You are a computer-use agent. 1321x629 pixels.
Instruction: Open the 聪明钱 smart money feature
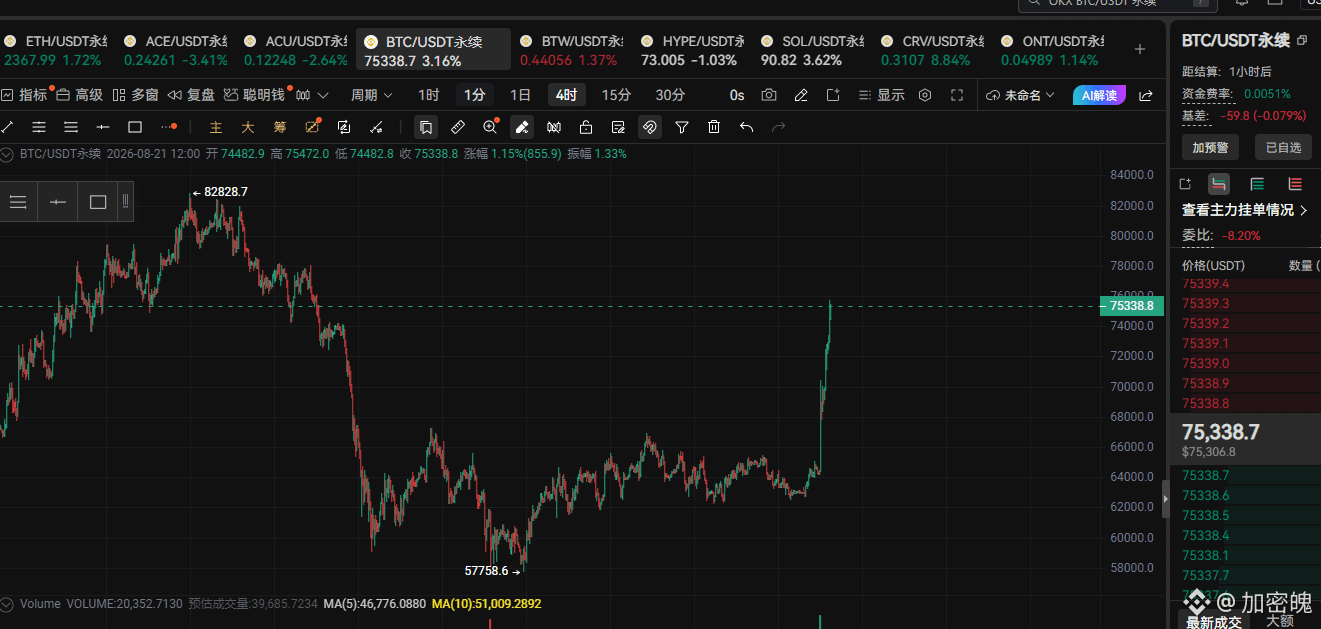click(255, 95)
